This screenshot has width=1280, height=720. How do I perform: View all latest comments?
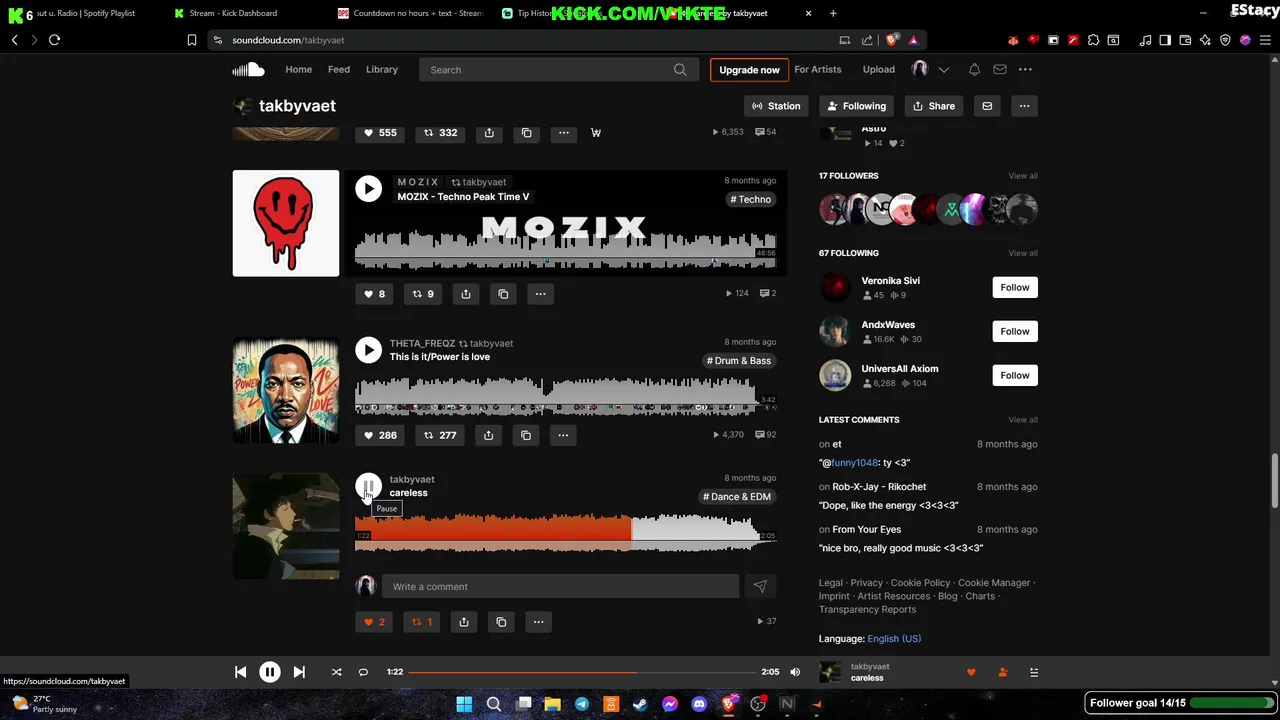(1023, 420)
